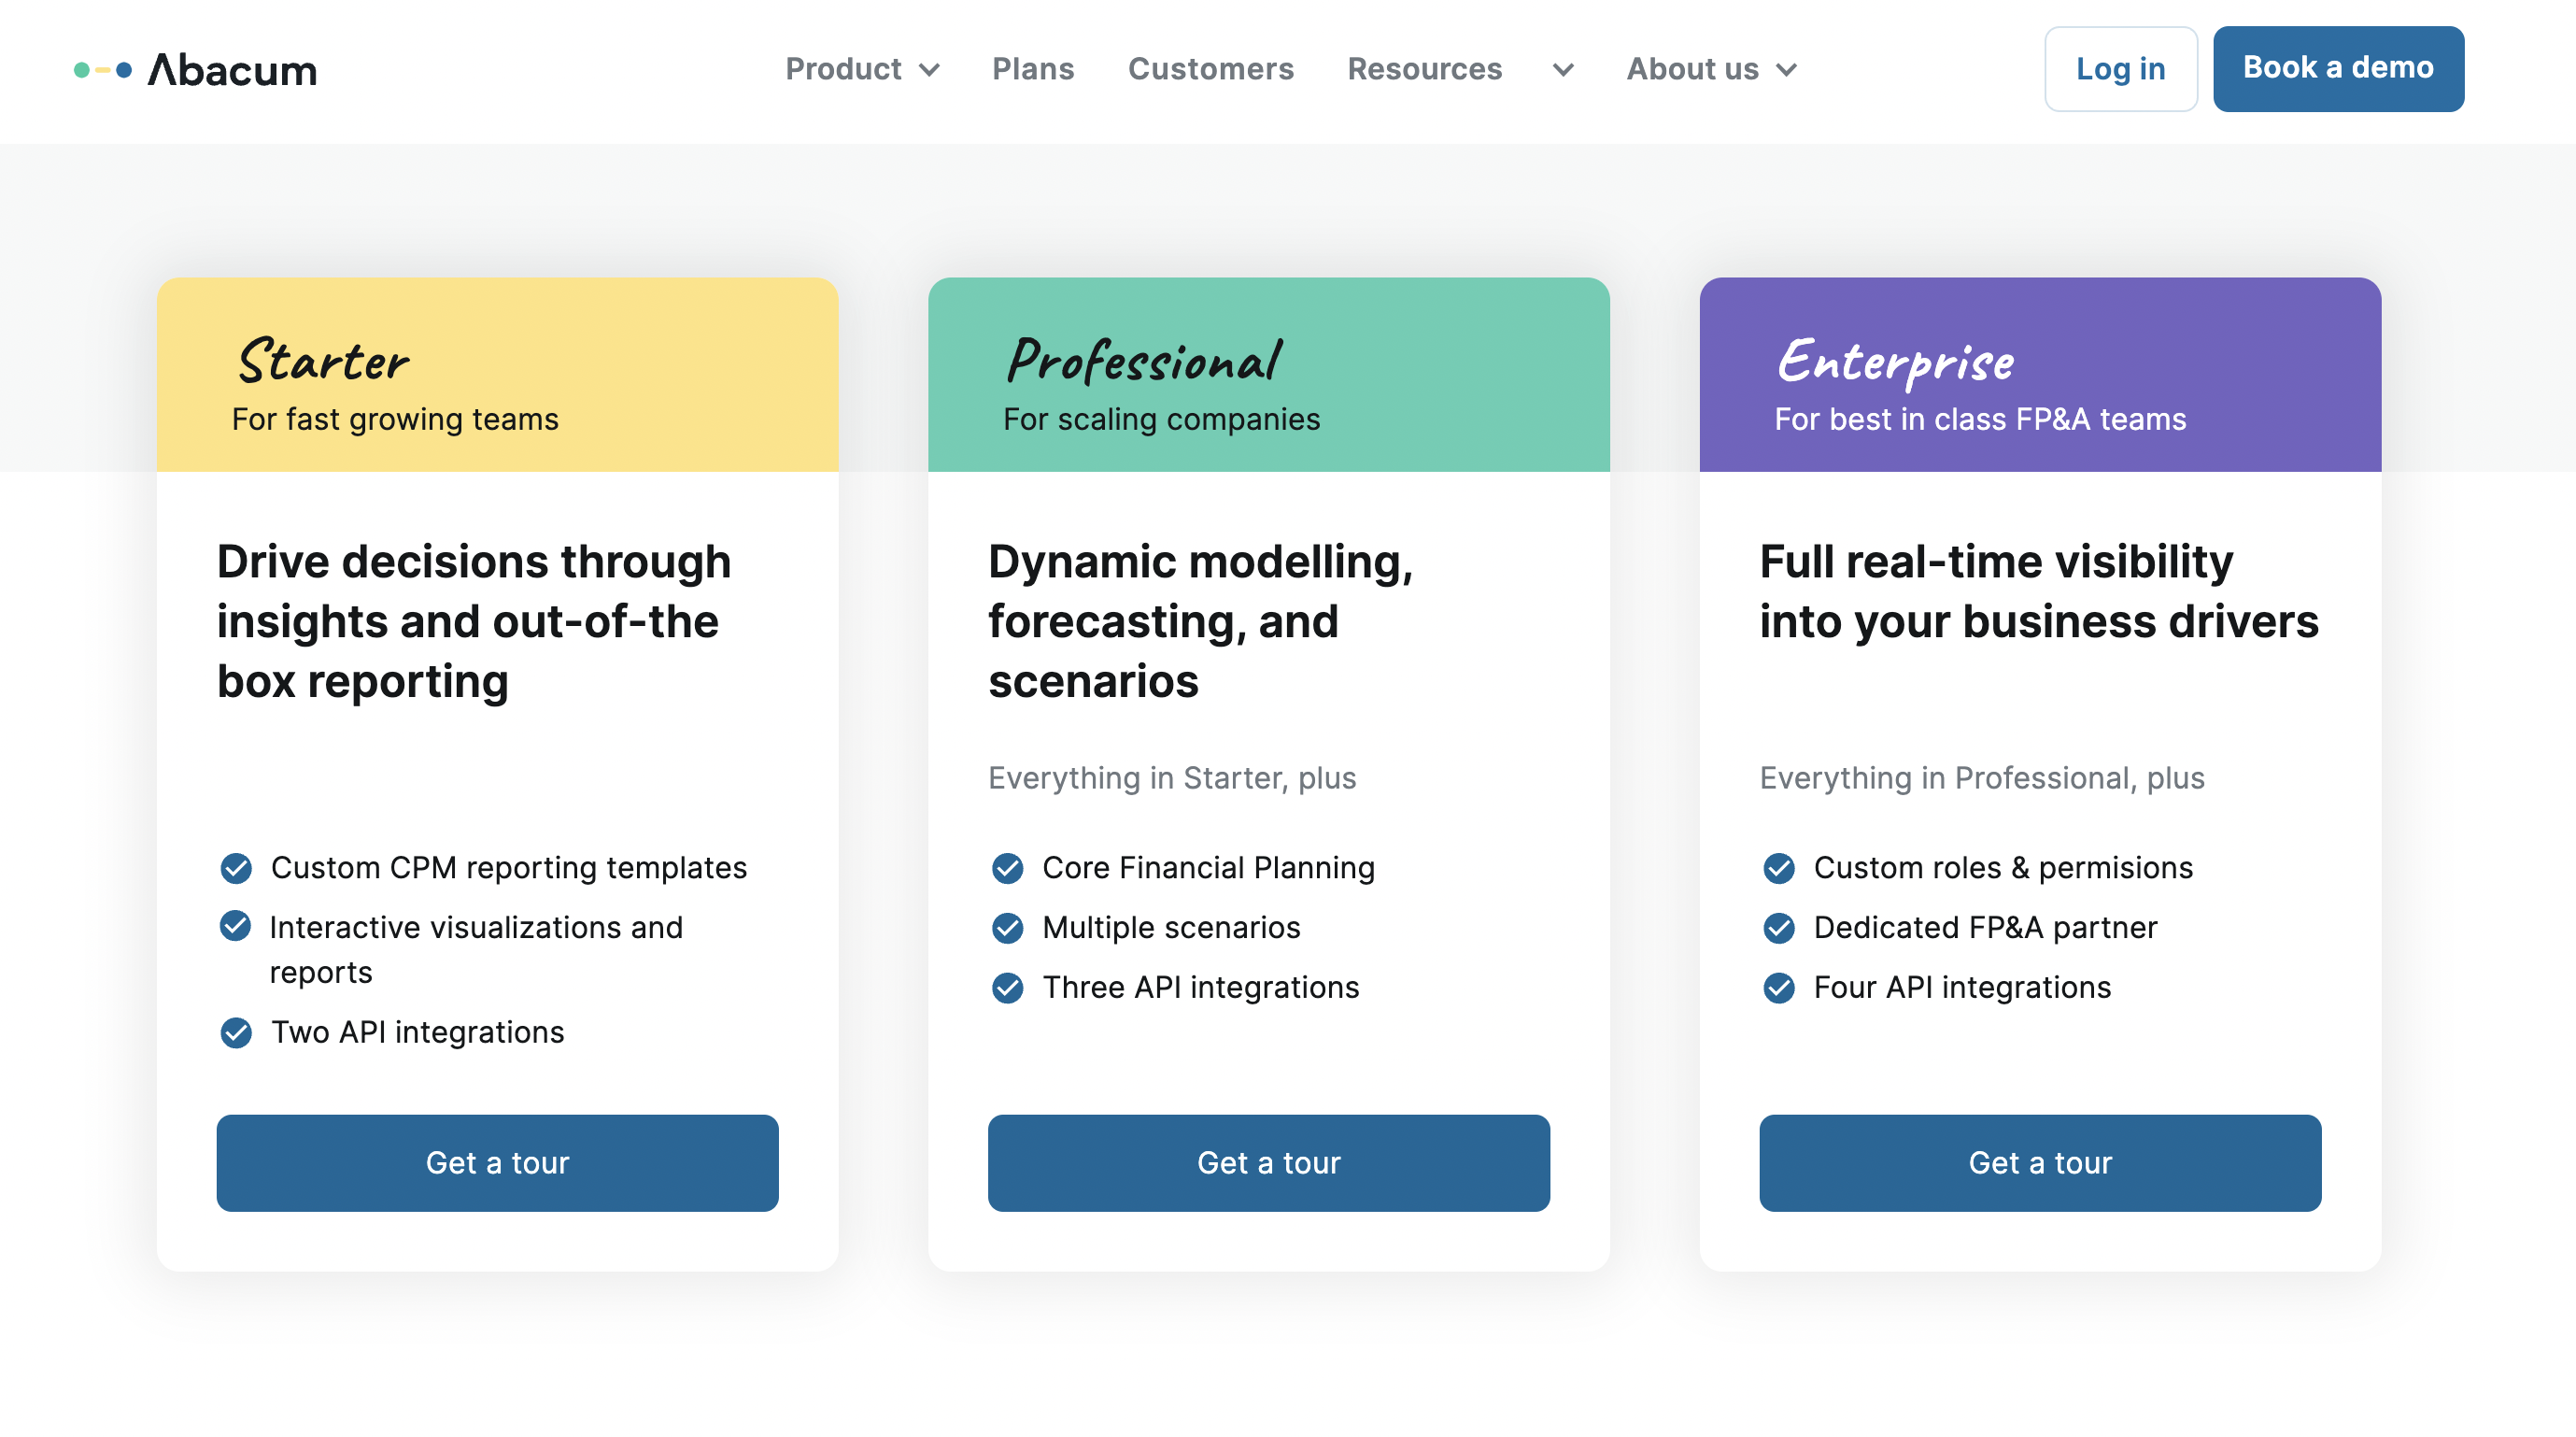Click checkmark icon beside Core Financial Planning
The height and width of the screenshot is (1437, 2576).
coord(1007,868)
